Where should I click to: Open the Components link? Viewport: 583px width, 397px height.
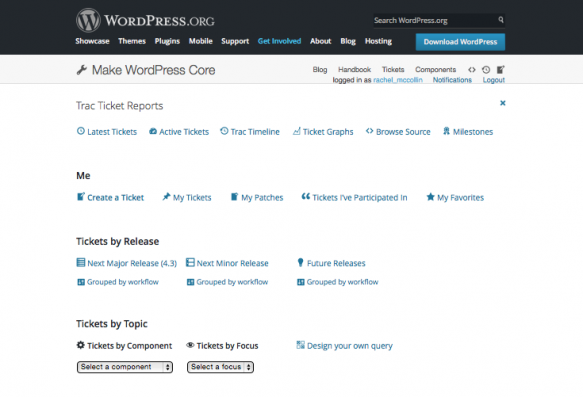coord(435,70)
